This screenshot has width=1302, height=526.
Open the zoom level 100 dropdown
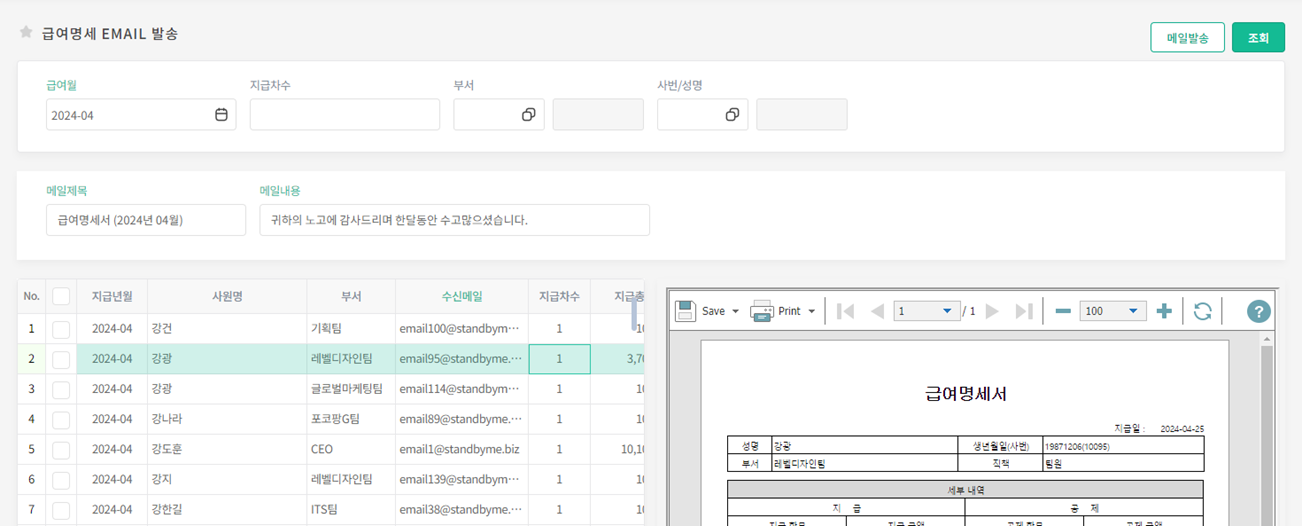pyautogui.click(x=1132, y=311)
